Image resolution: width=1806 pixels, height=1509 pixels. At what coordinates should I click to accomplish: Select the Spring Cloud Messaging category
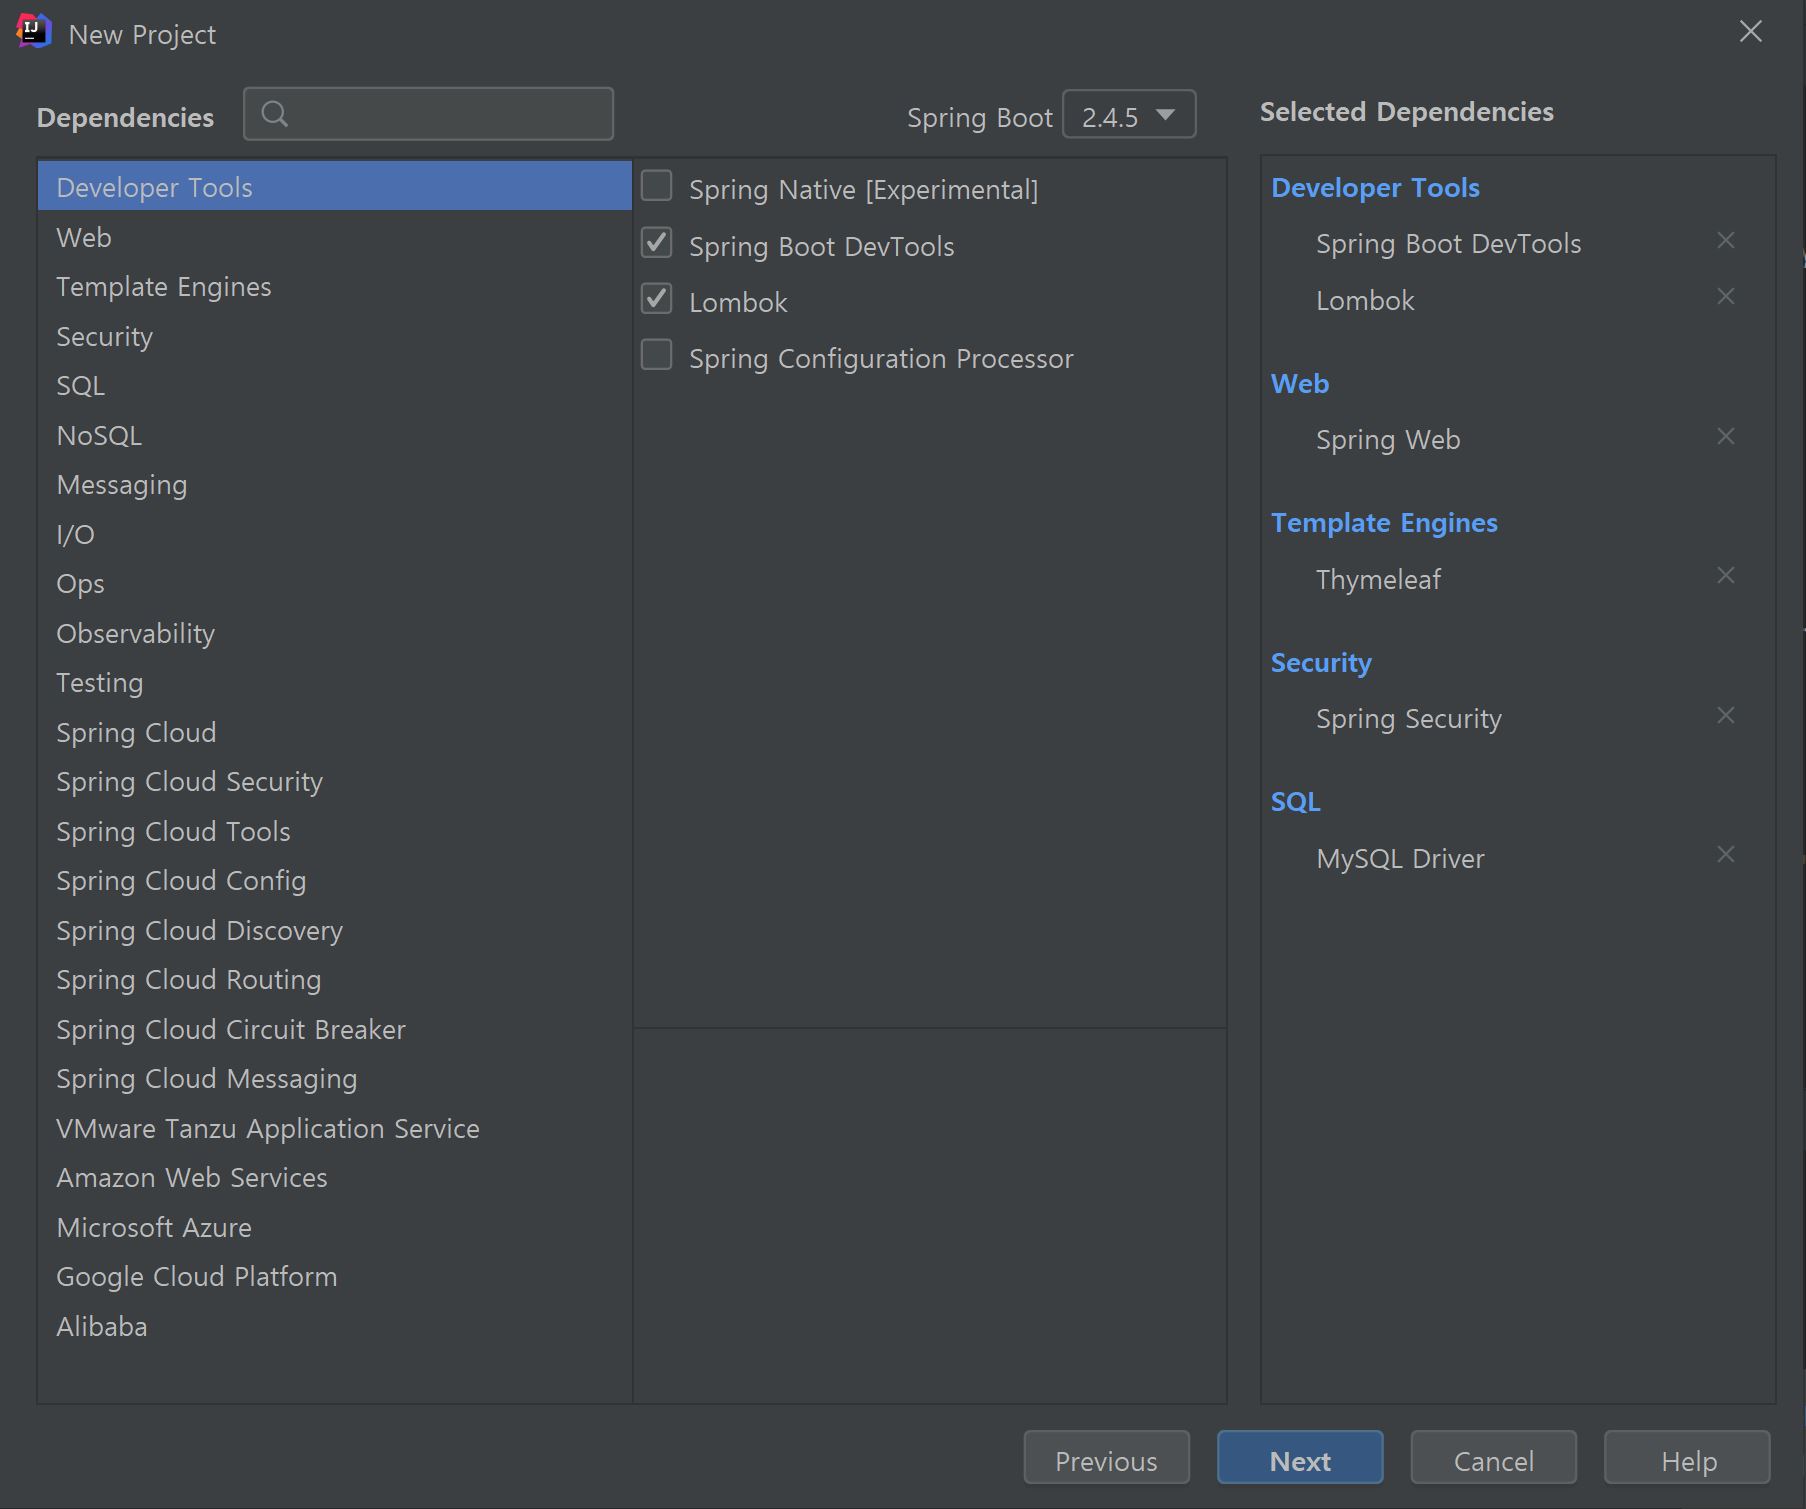[x=334, y=1079]
